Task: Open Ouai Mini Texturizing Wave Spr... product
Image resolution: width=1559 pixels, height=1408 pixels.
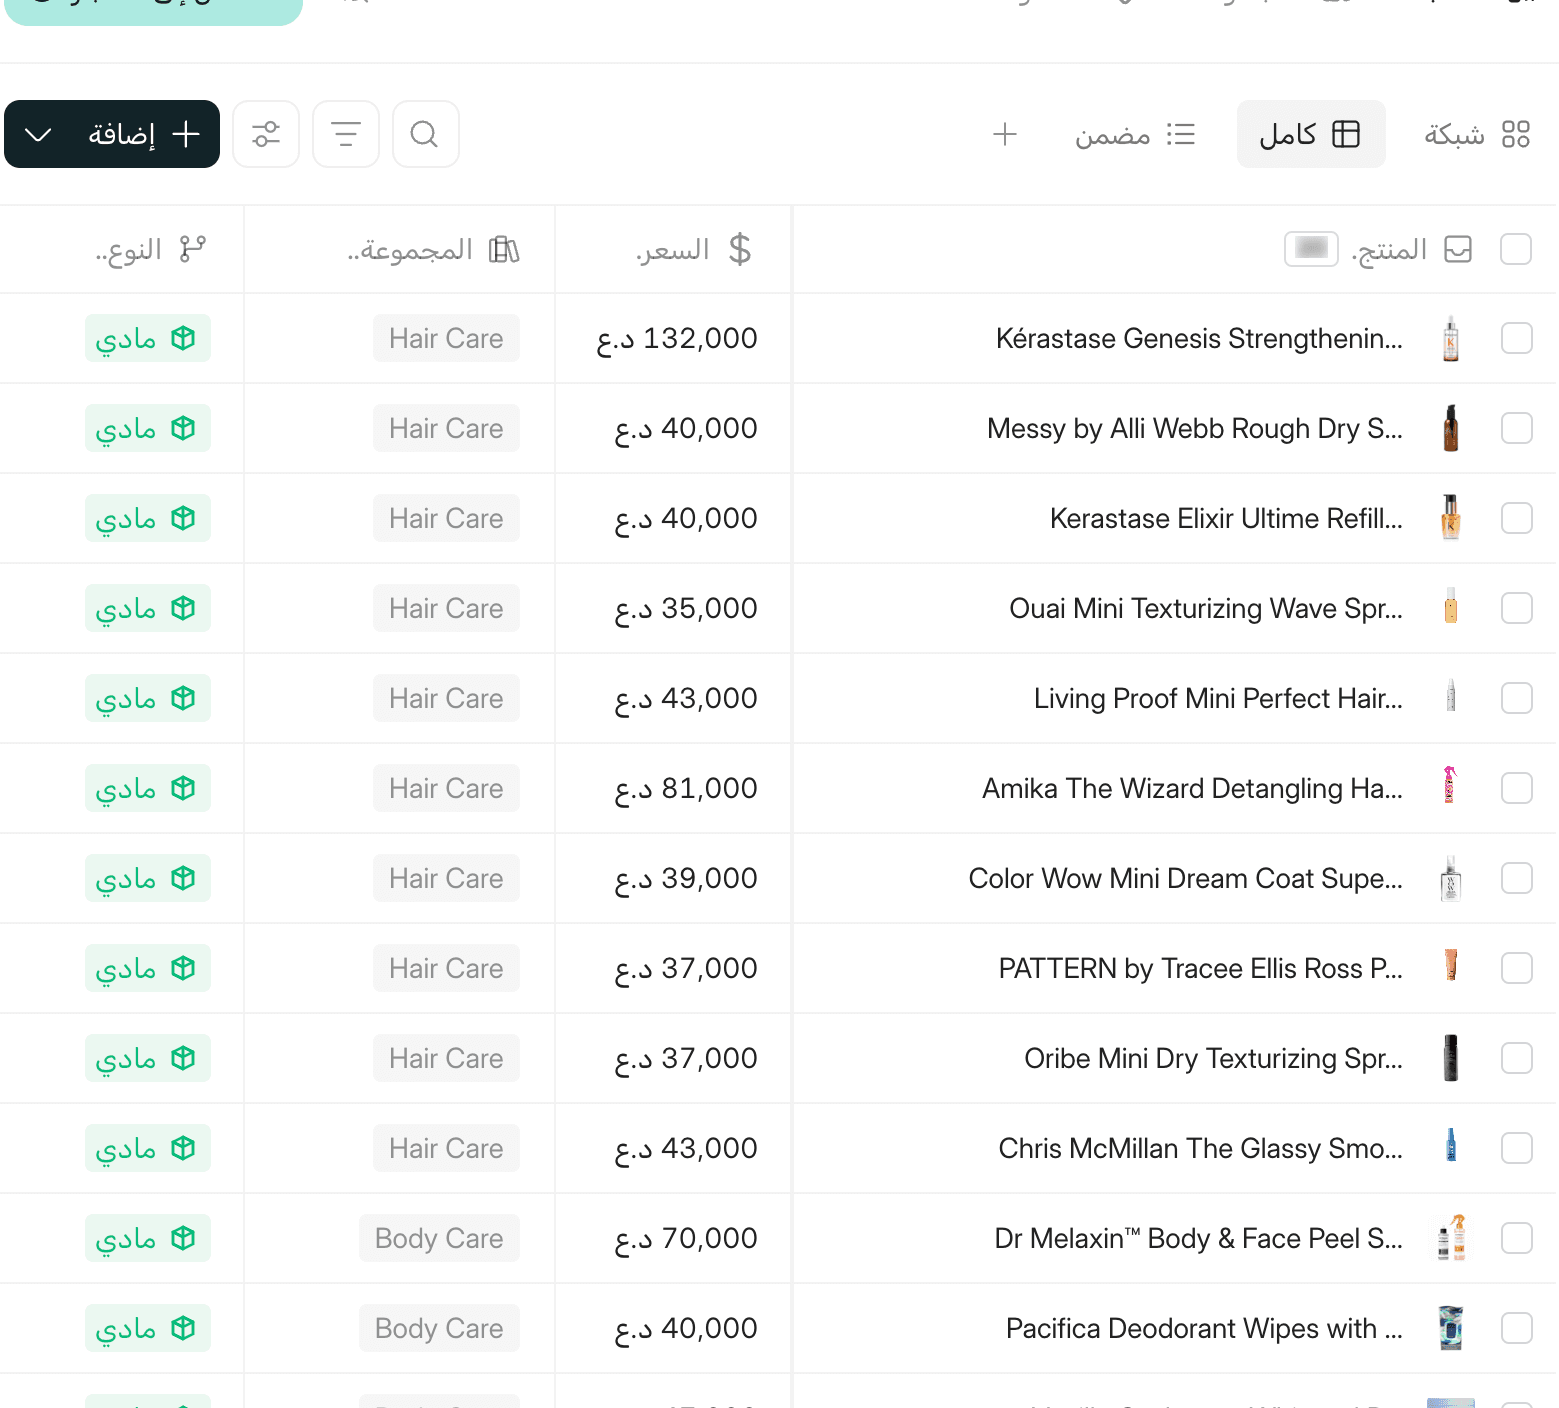Action: tap(1206, 609)
